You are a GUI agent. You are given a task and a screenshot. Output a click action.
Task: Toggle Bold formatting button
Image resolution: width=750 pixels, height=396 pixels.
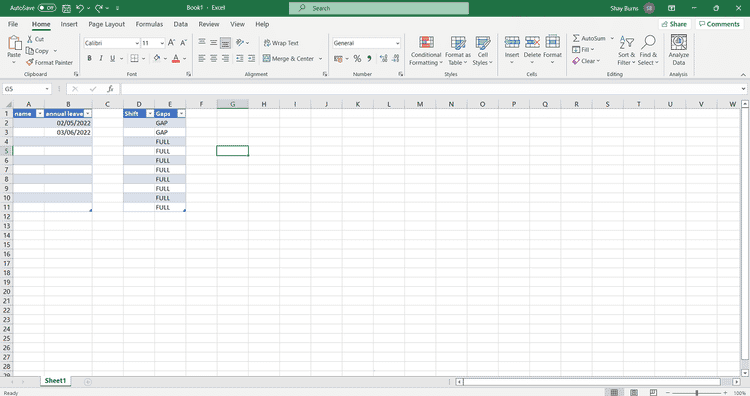(89, 58)
